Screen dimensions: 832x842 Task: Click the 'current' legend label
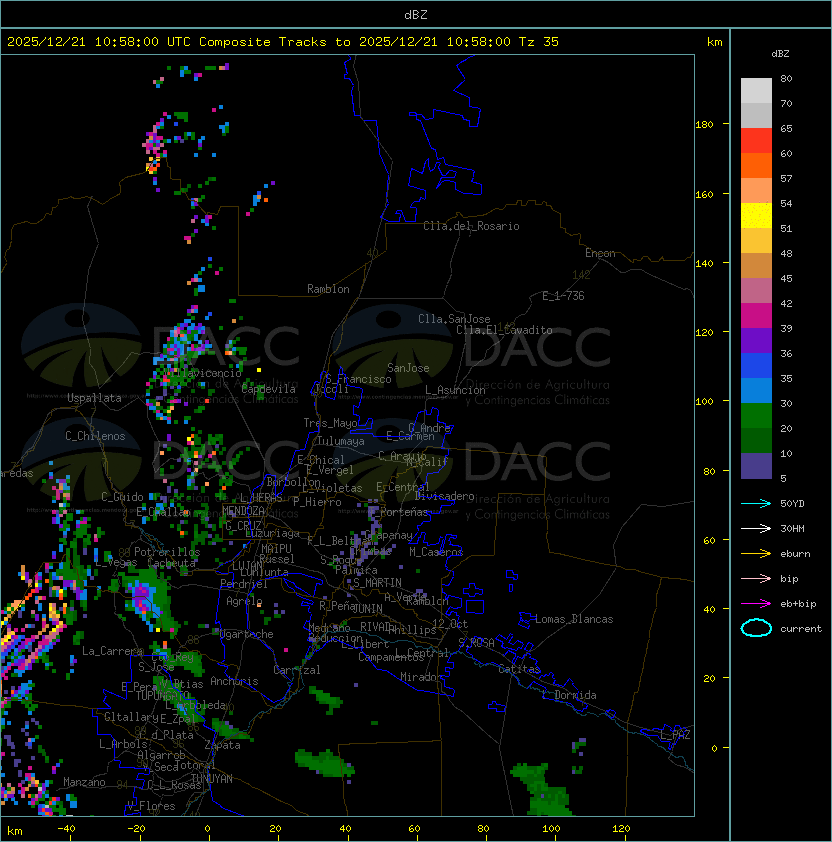point(801,629)
